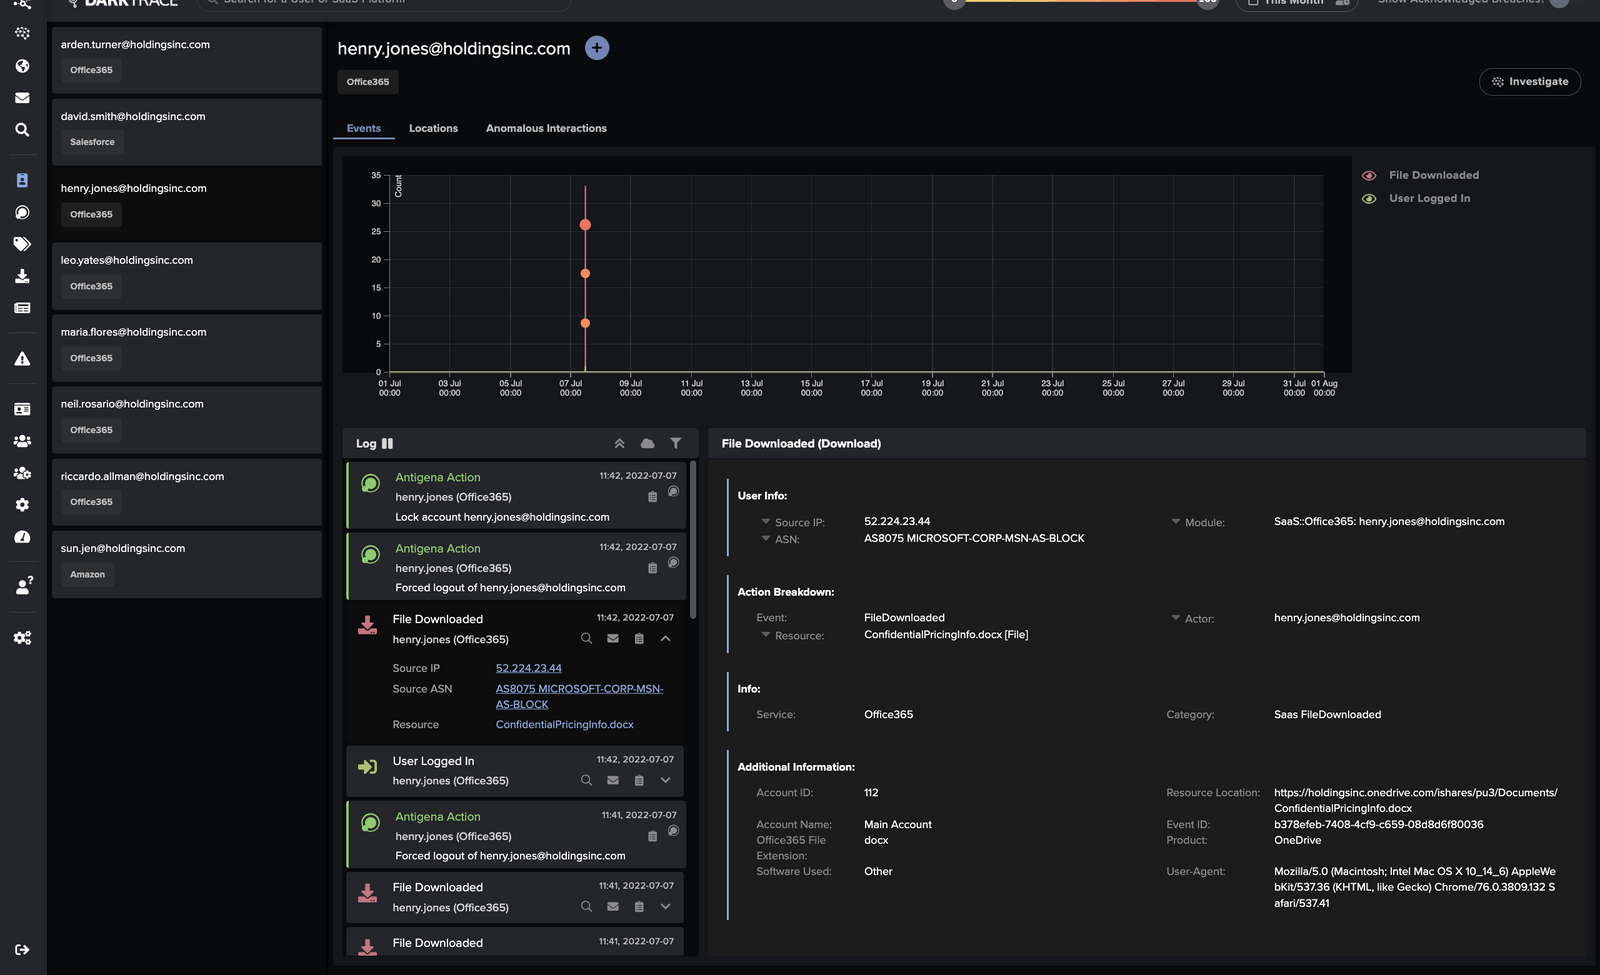The width and height of the screenshot is (1600, 975).
Task: Click the topmost orange data point on chart
Action: (x=585, y=225)
